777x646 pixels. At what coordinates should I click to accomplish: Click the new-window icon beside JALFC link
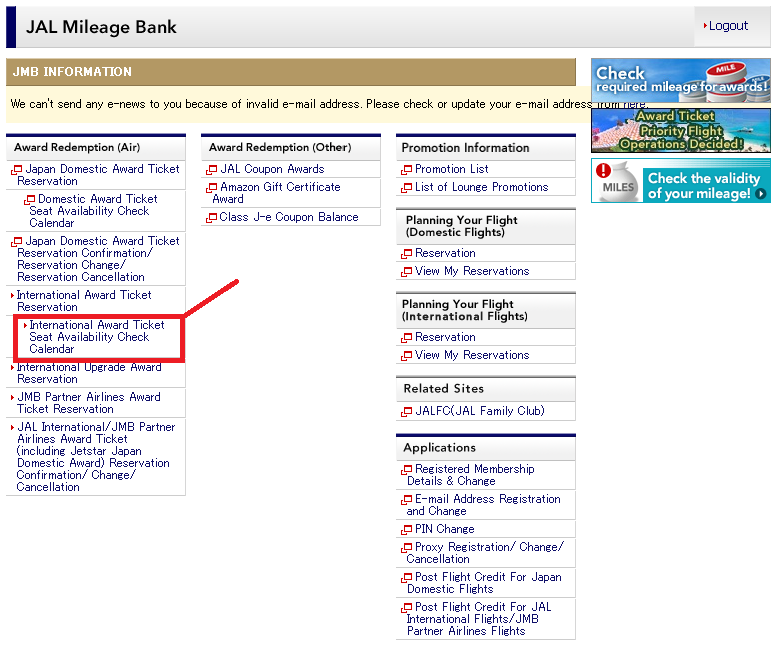[406, 412]
